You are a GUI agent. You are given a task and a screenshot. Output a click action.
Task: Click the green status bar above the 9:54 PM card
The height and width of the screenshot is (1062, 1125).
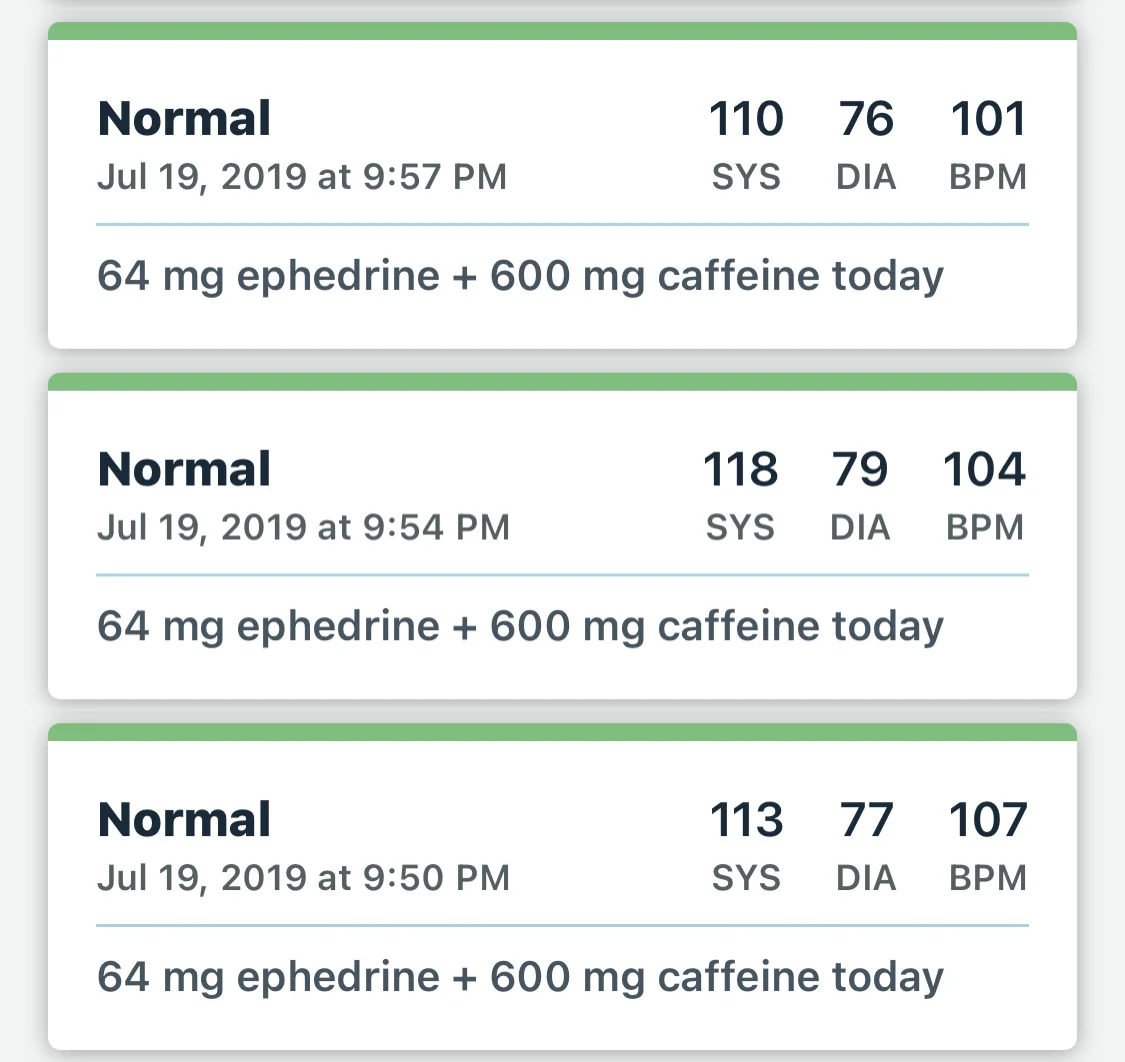pyautogui.click(x=562, y=382)
